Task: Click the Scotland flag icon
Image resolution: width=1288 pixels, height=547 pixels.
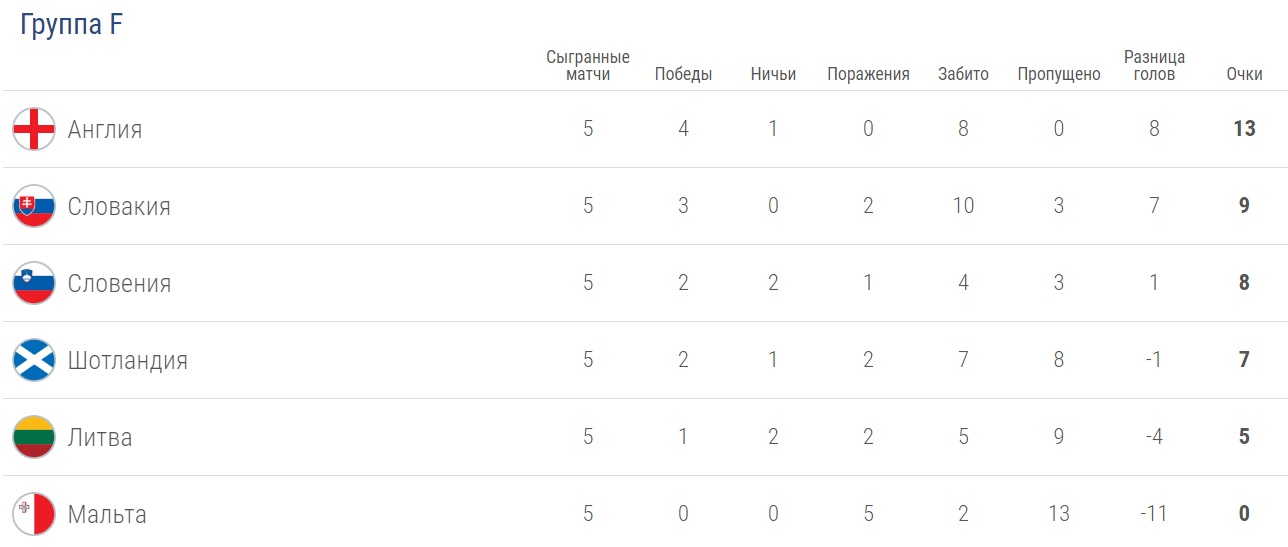Action: 34,360
